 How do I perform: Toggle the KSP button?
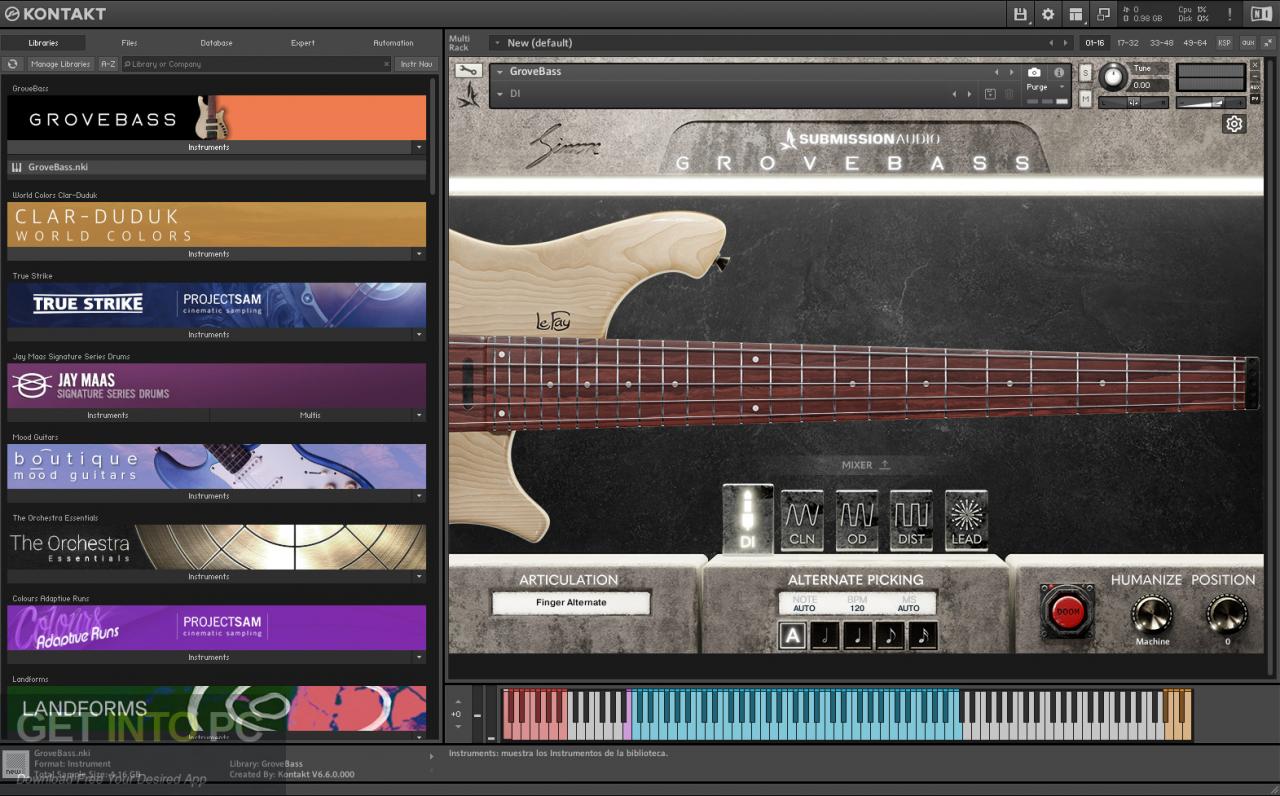[1225, 43]
